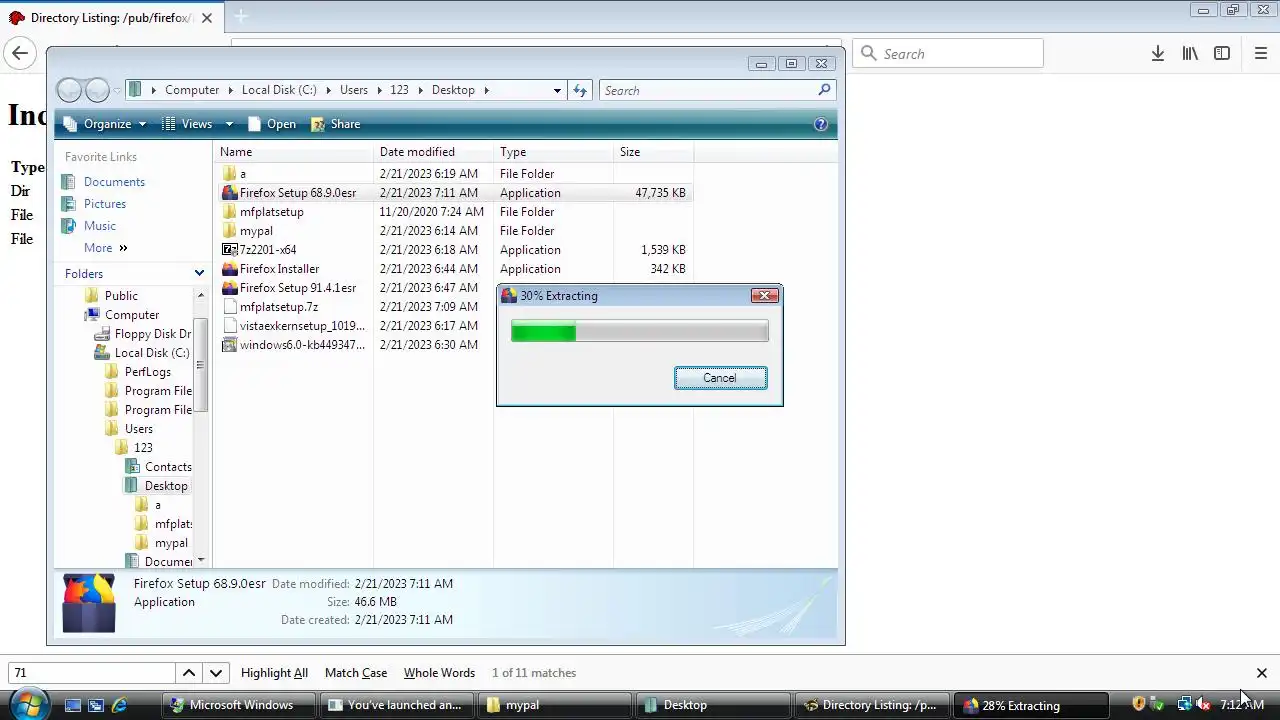Image resolution: width=1280 pixels, height=720 pixels.
Task: Click the extraction progress bar
Action: click(x=640, y=332)
